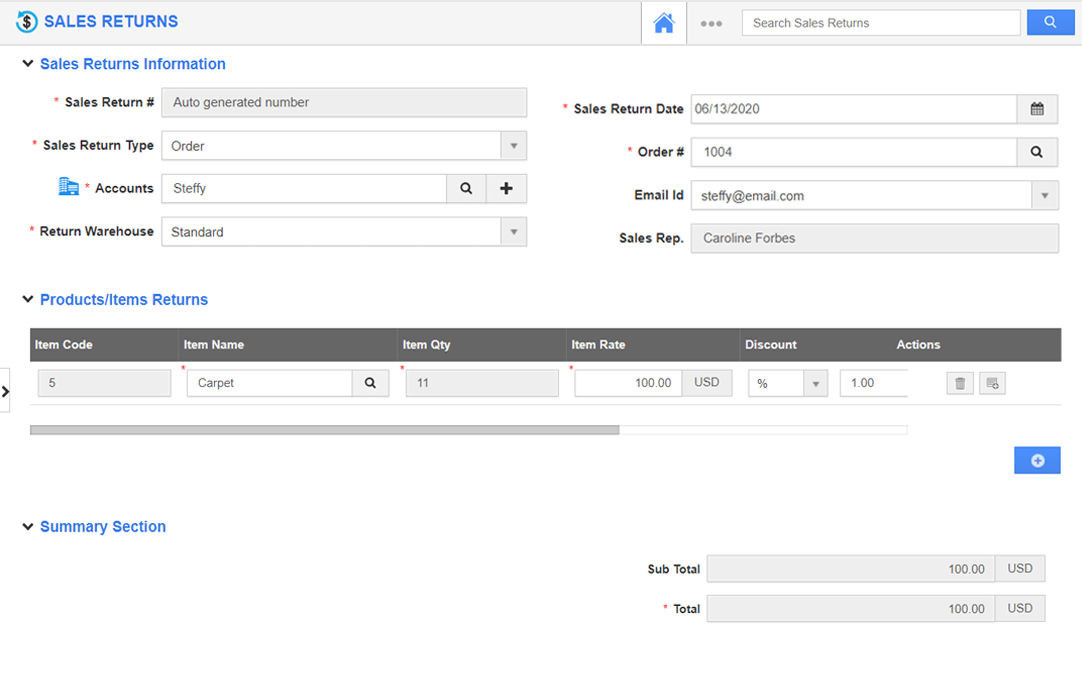Search Accounts with the magnifier icon
The image size is (1082, 689).
pyautogui.click(x=466, y=188)
